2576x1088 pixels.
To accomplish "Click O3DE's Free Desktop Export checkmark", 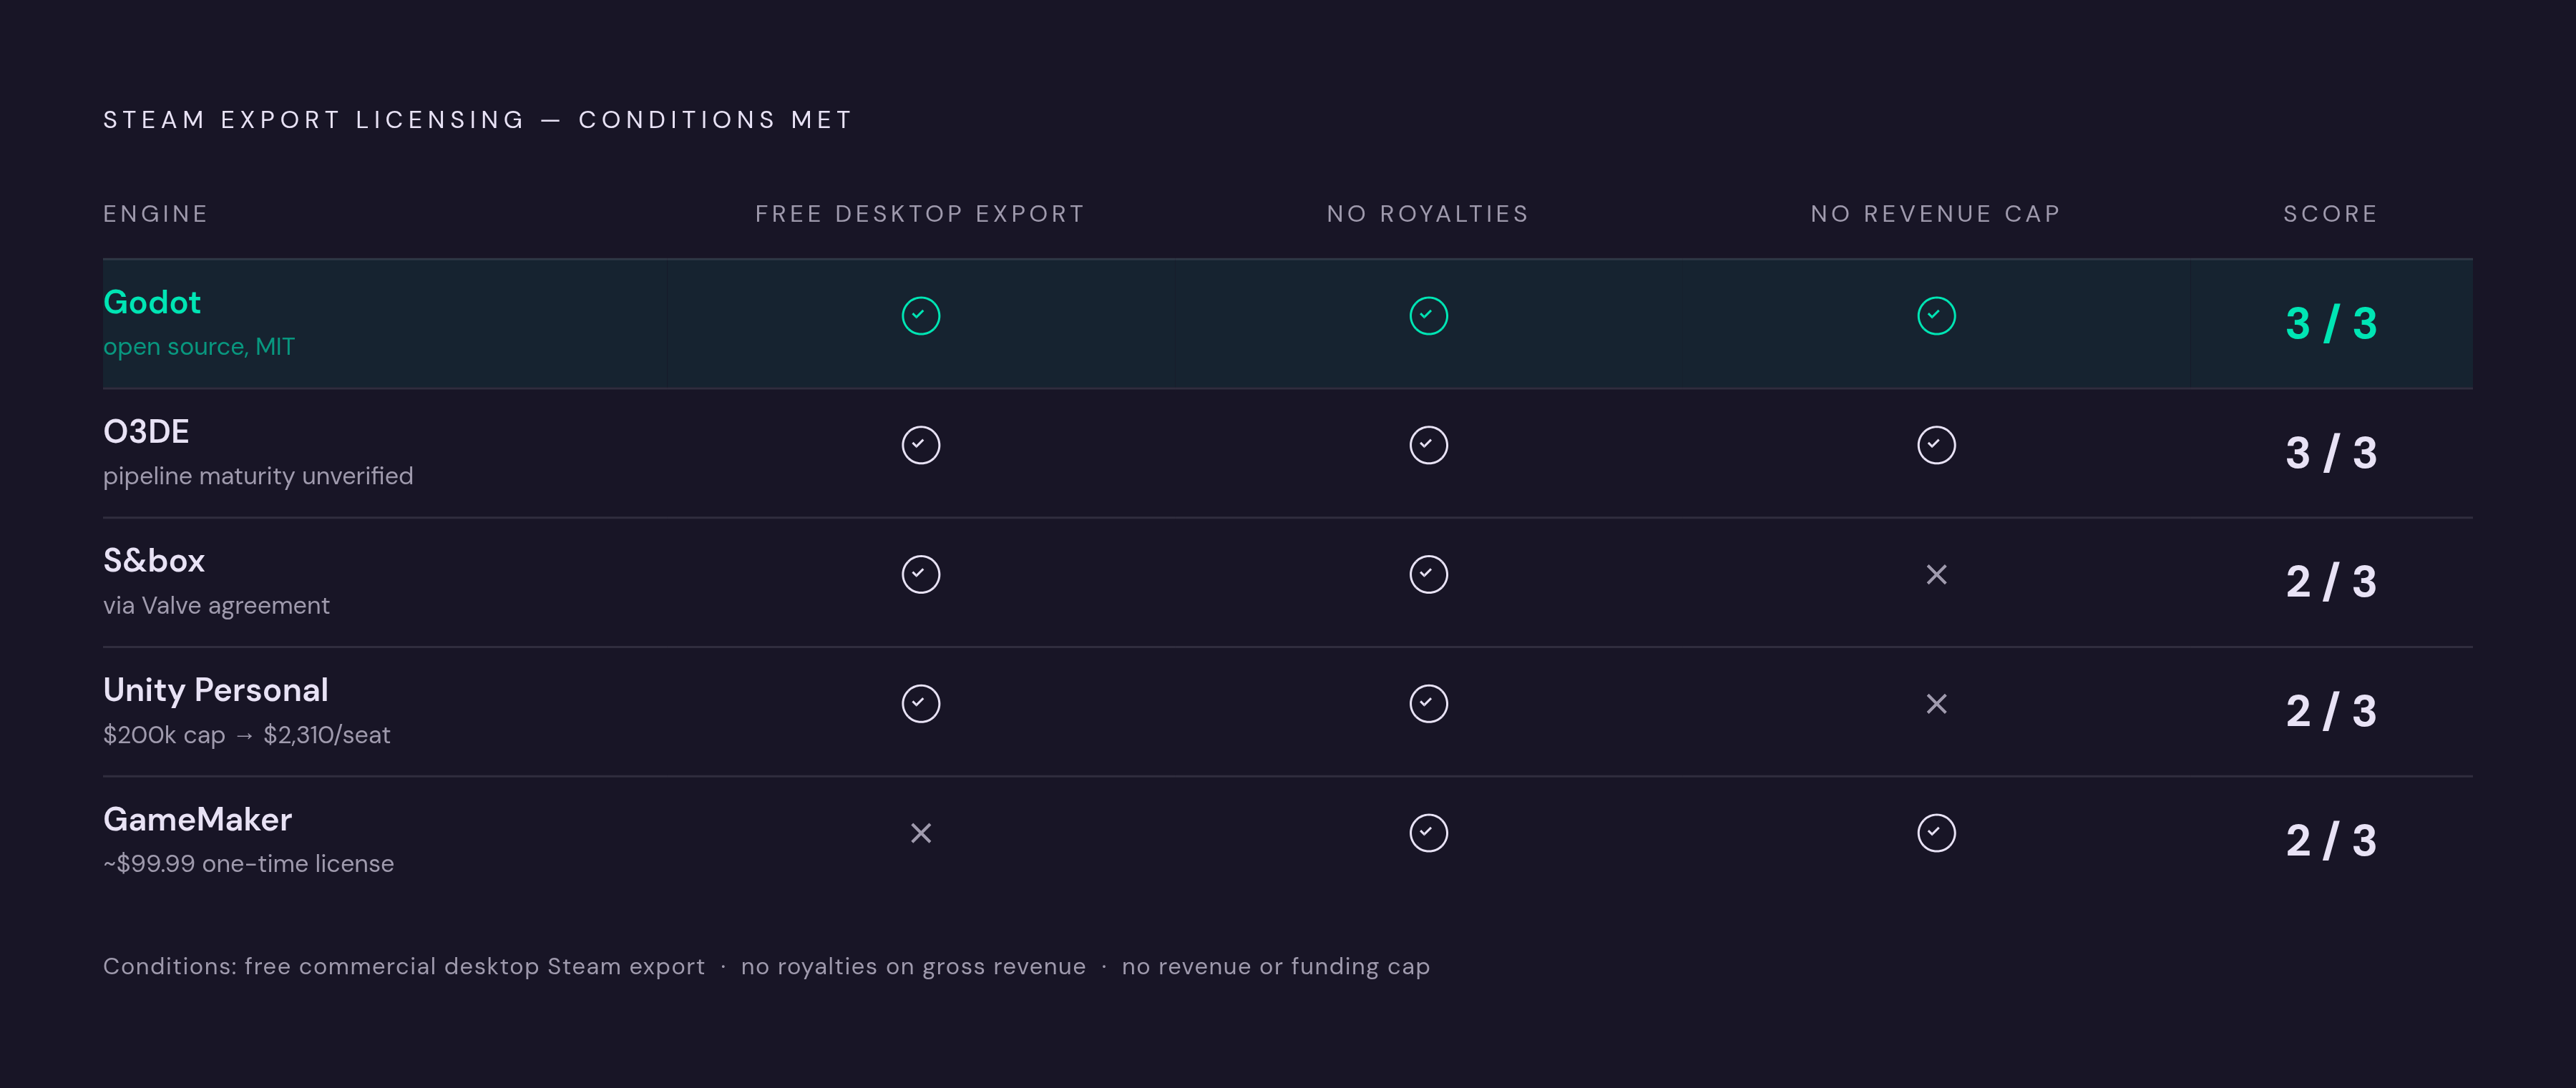I will 920,445.
